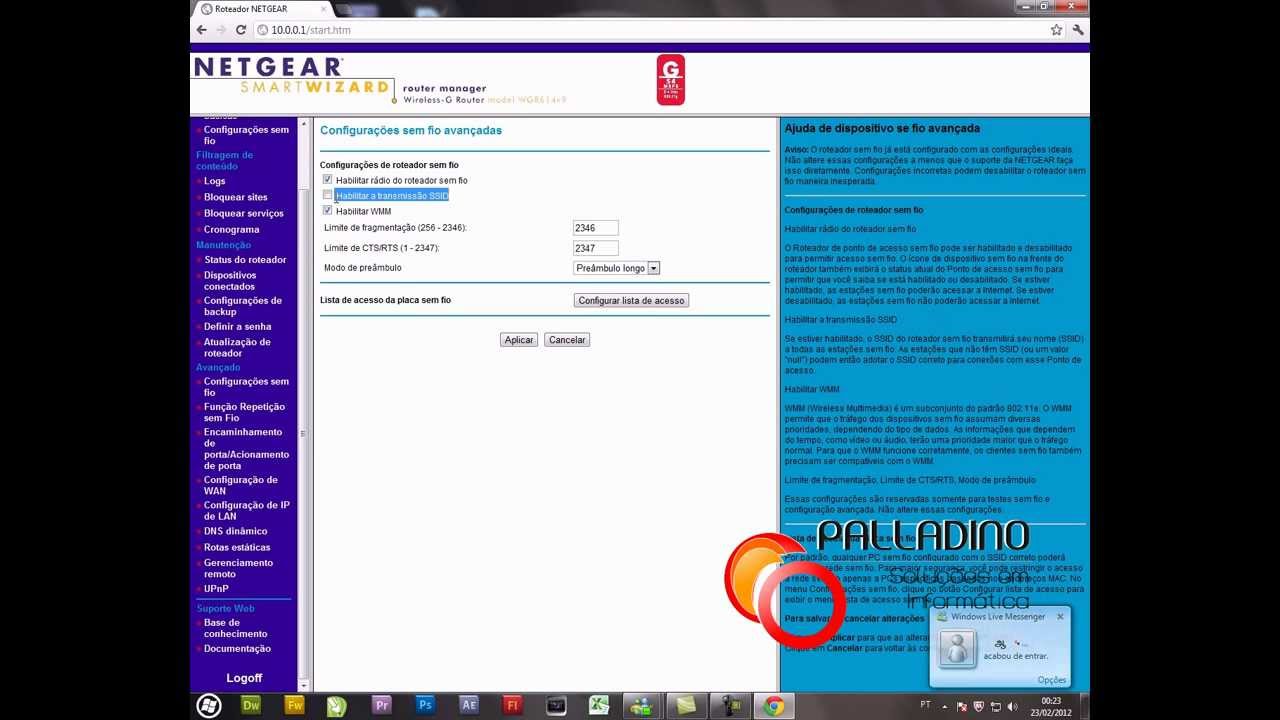The image size is (1280, 720).
Task: Click the address bar URL
Action: [x=311, y=30]
